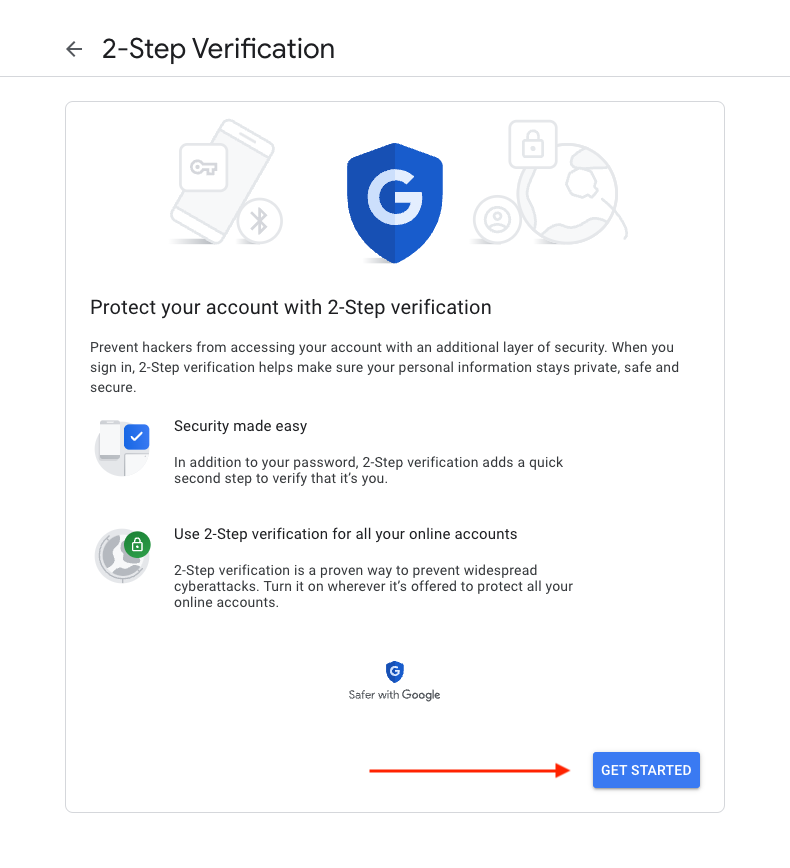Click the GET STARTED button
The width and height of the screenshot is (790, 868).
tap(646, 770)
